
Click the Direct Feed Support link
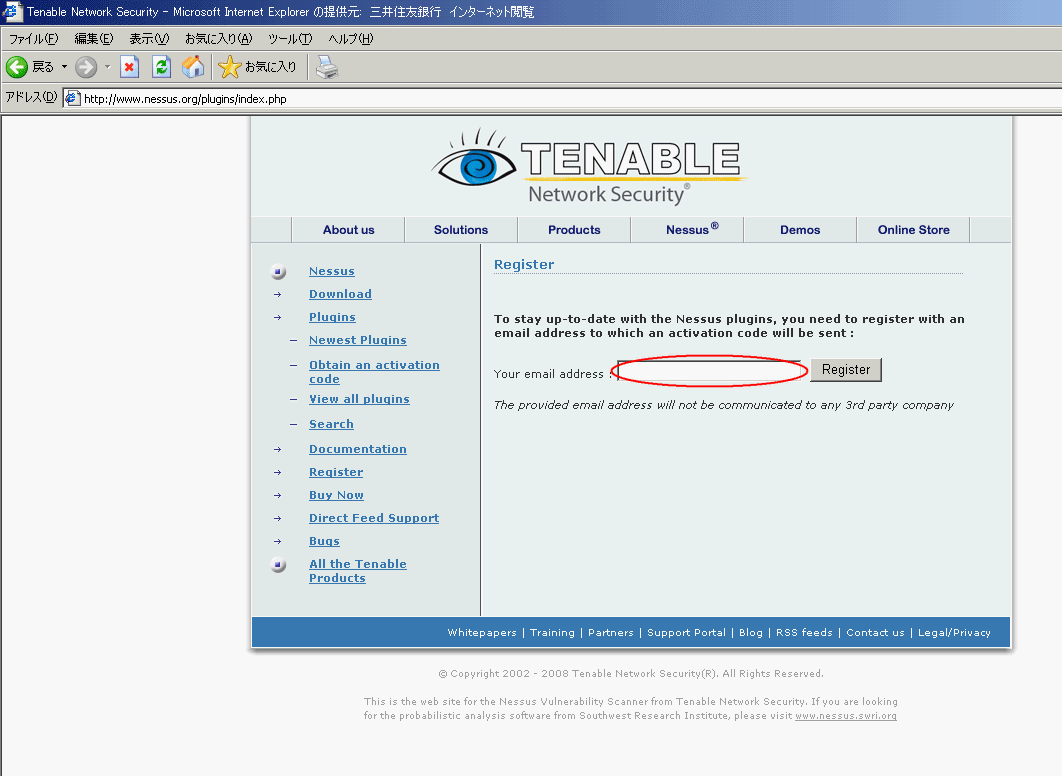click(374, 518)
